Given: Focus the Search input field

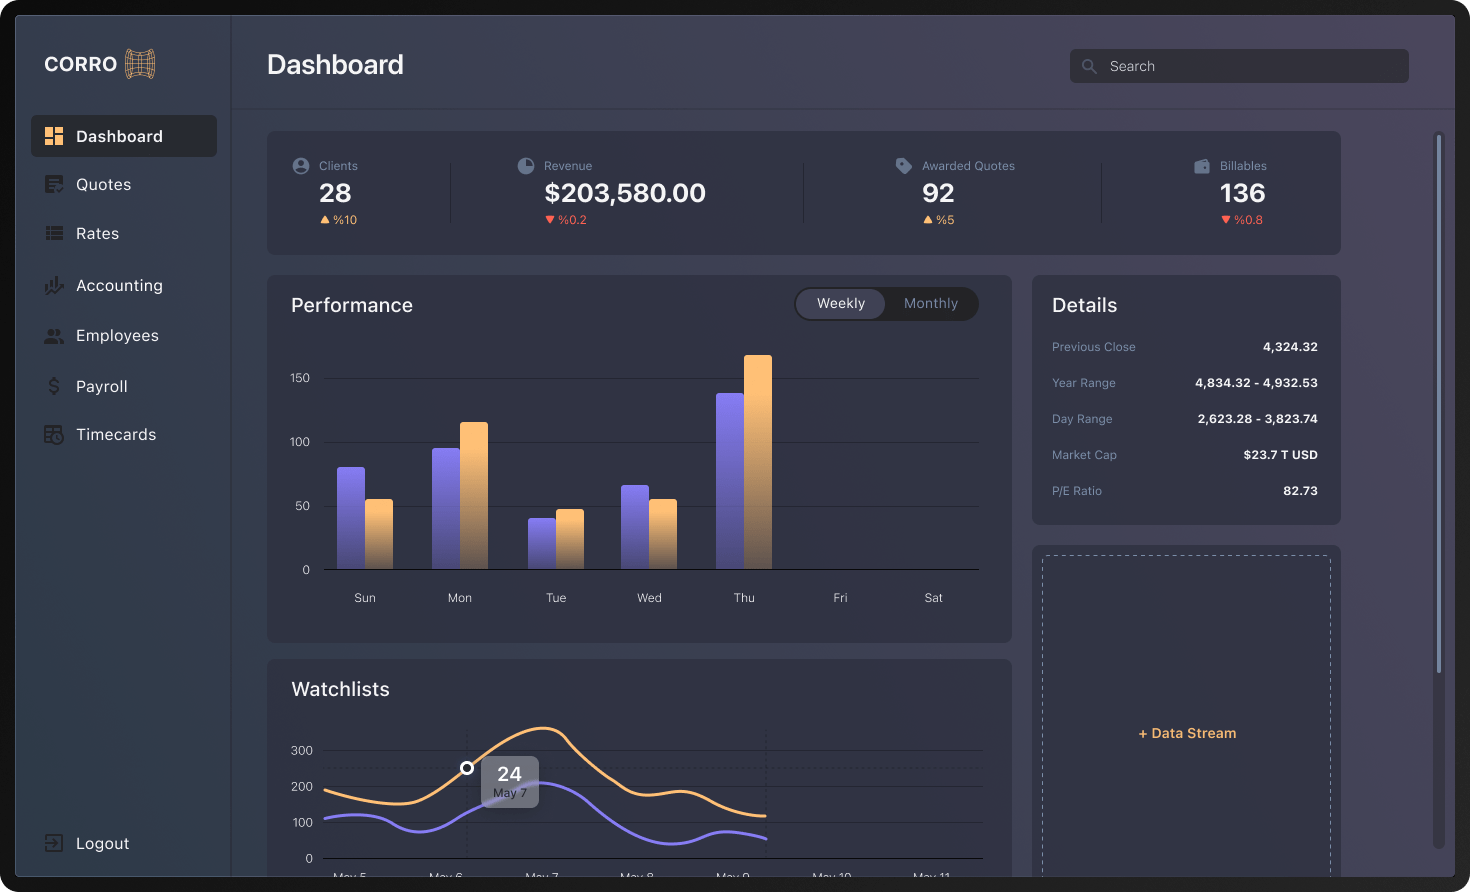Looking at the screenshot, I should (1239, 66).
